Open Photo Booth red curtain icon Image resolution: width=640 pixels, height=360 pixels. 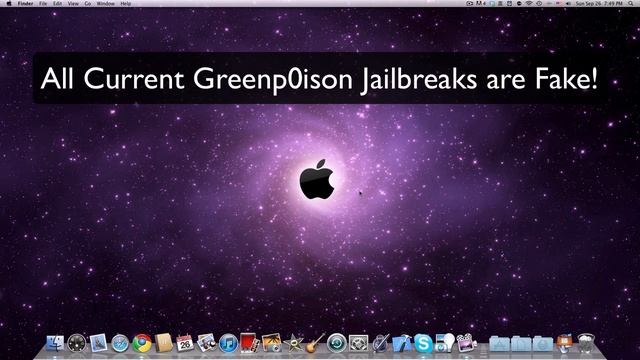pos(249,343)
